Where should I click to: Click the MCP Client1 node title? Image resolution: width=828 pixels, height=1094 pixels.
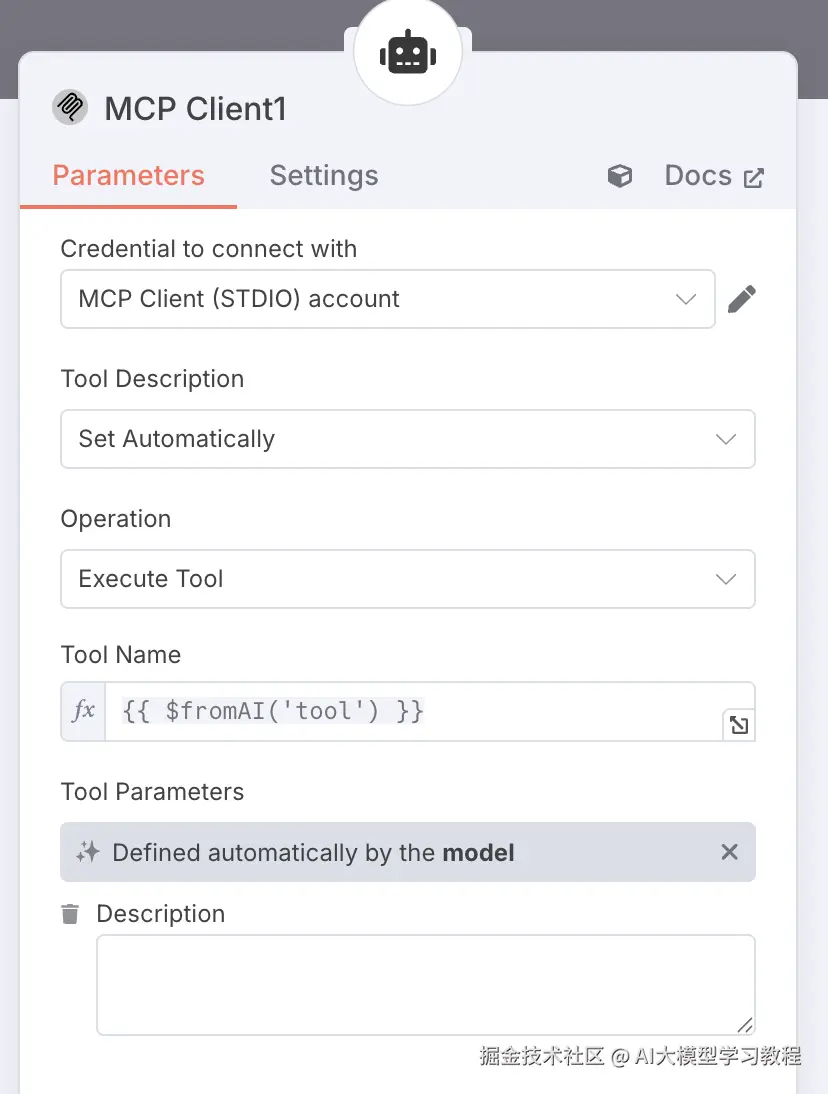pyautogui.click(x=196, y=108)
